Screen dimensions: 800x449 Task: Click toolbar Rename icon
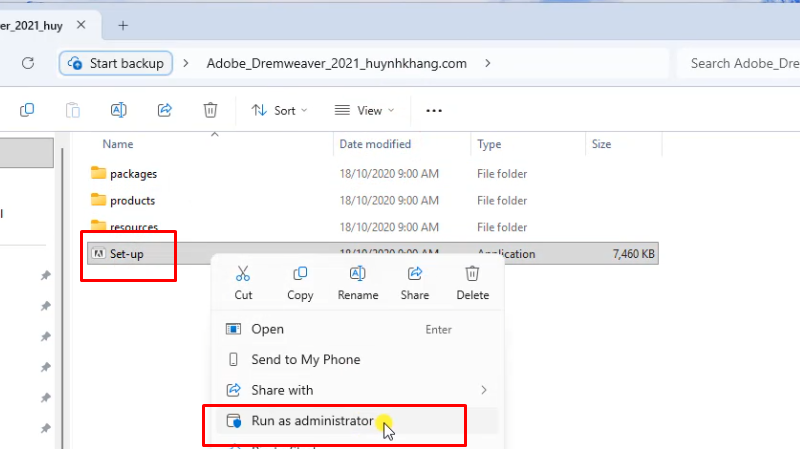pyautogui.click(x=119, y=110)
